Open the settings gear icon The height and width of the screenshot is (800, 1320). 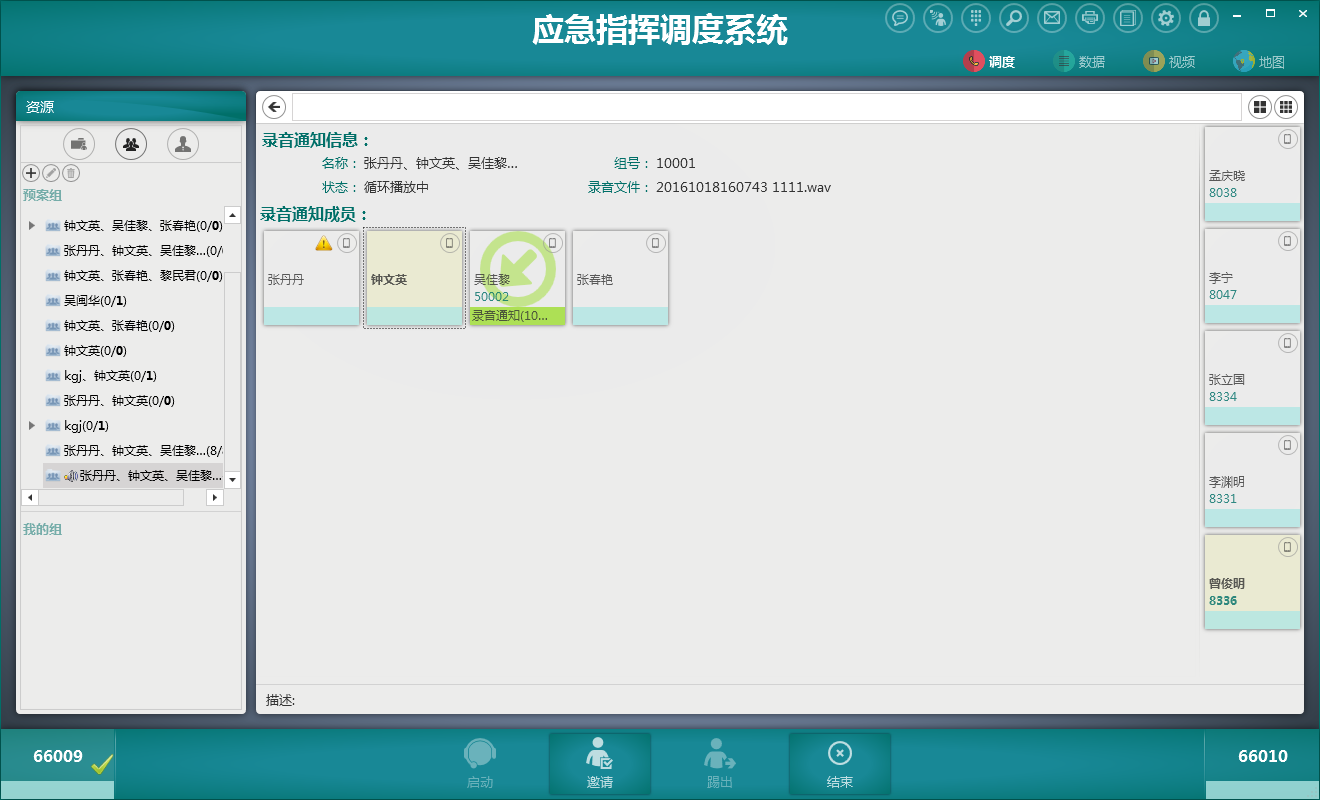tap(1165, 18)
